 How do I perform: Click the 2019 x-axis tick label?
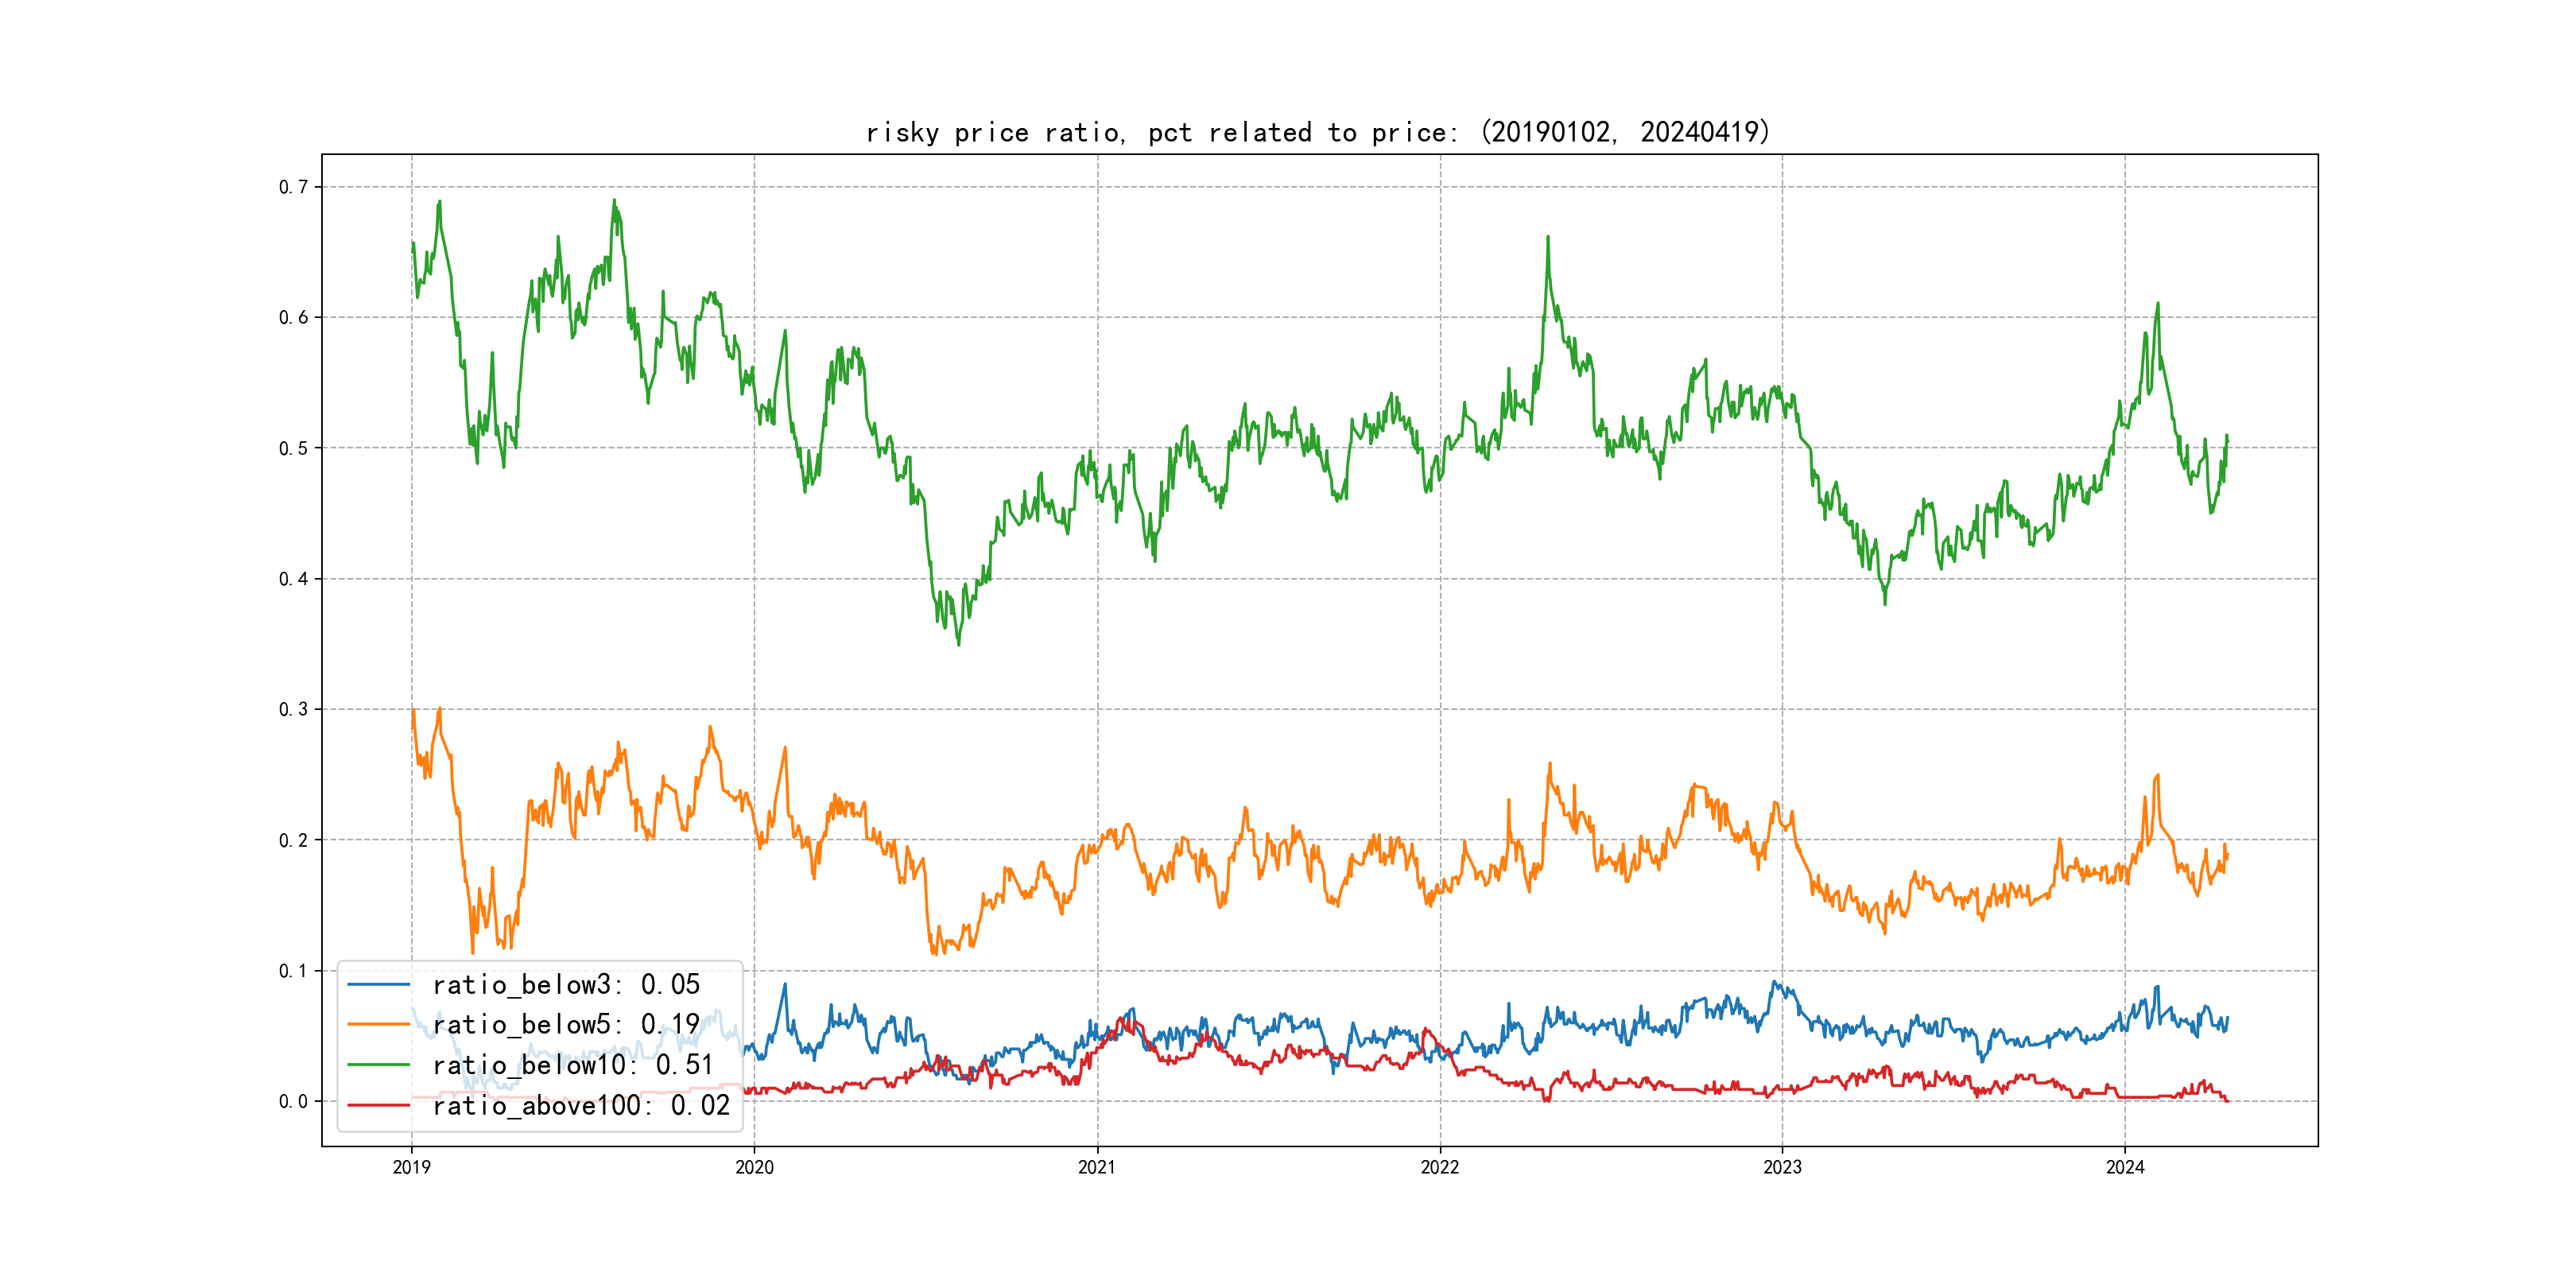click(411, 1167)
